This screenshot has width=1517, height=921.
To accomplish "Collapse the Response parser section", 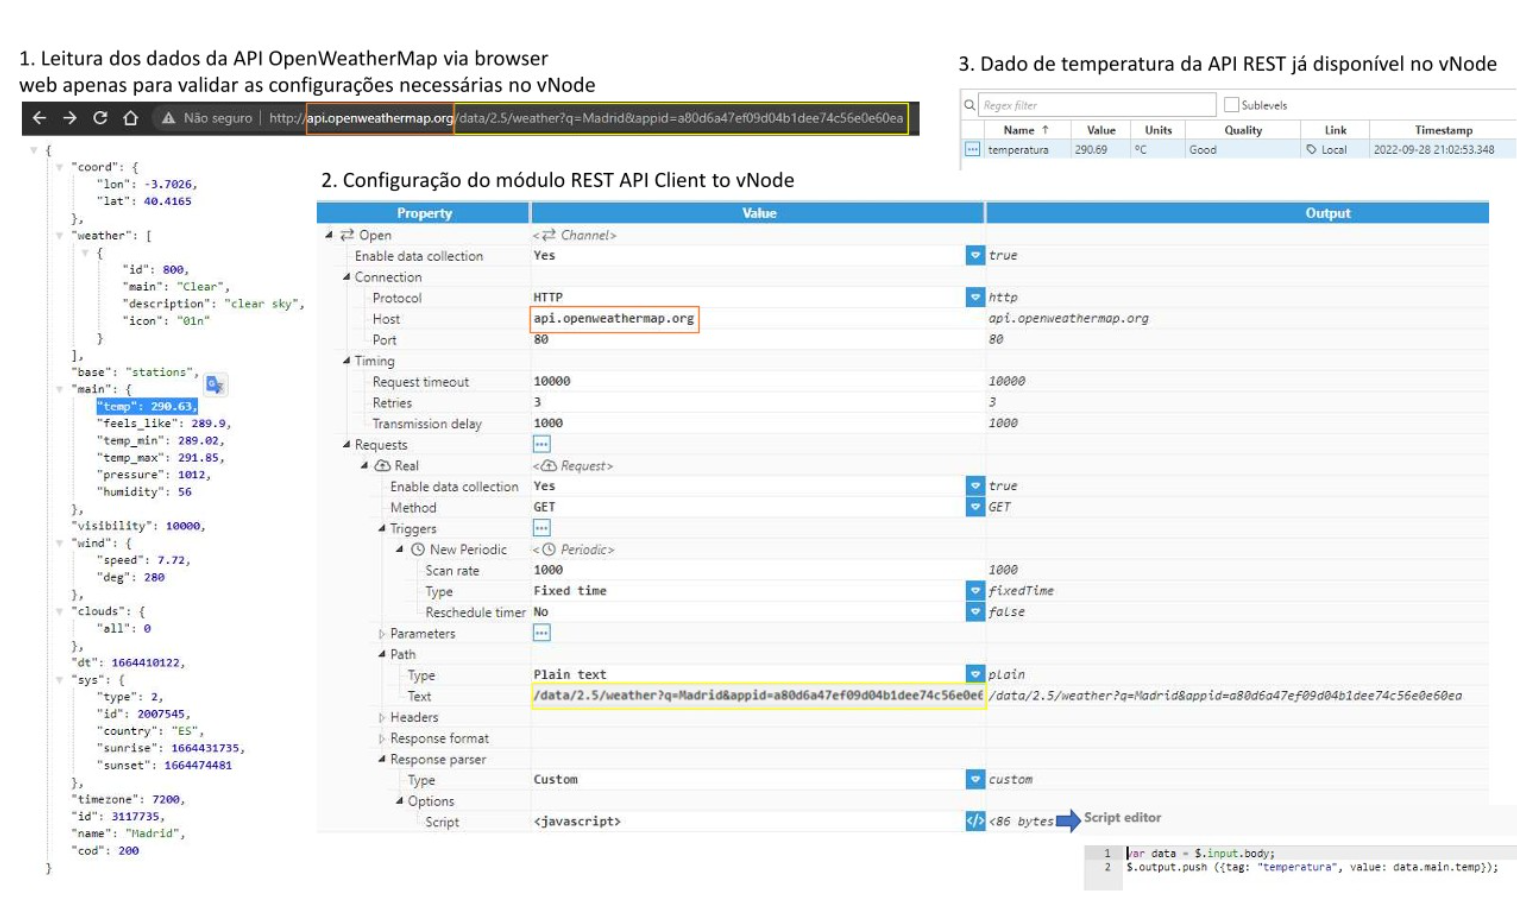I will pyautogui.click(x=382, y=760).
